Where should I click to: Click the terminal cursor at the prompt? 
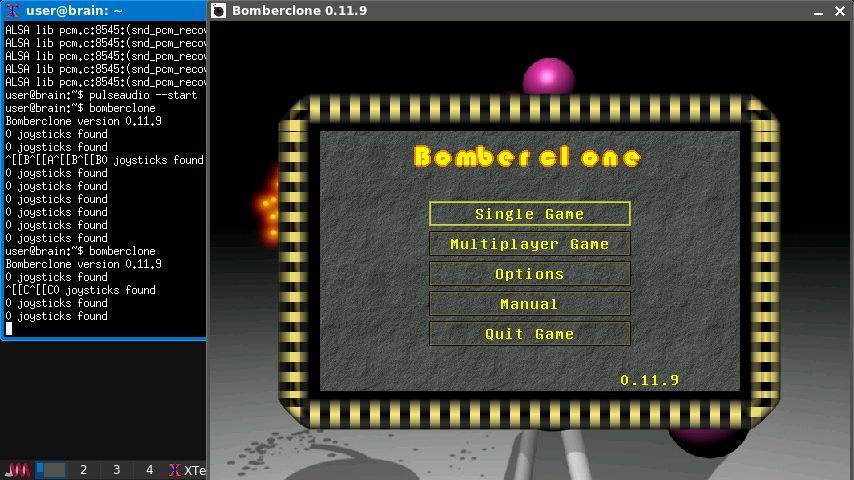tap(9, 329)
